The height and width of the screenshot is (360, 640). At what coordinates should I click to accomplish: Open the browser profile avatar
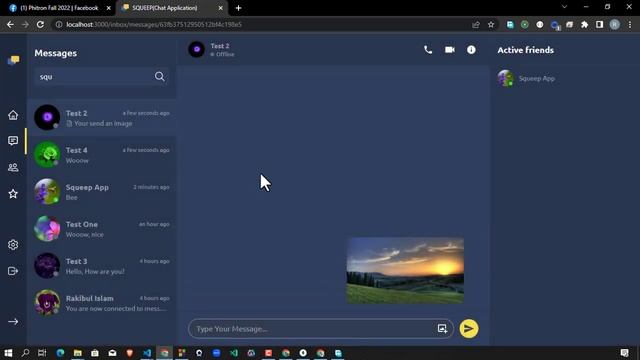coord(615,24)
